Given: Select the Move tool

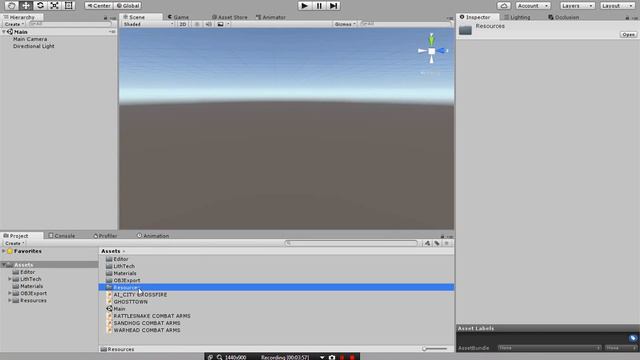Looking at the screenshot, I should pyautogui.click(x=26, y=5).
